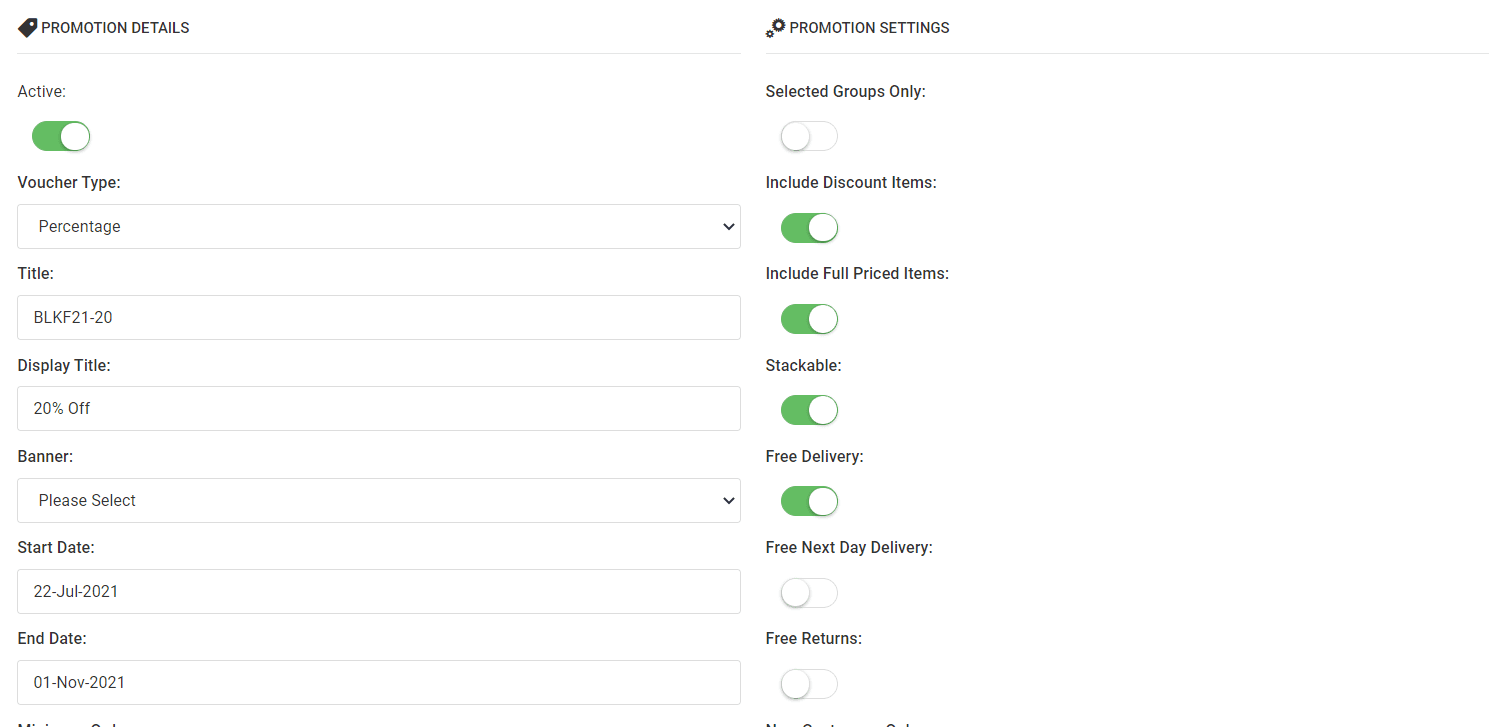The width and height of the screenshot is (1492, 727).
Task: Disable the Include Discount Items toggle
Action: click(x=809, y=228)
